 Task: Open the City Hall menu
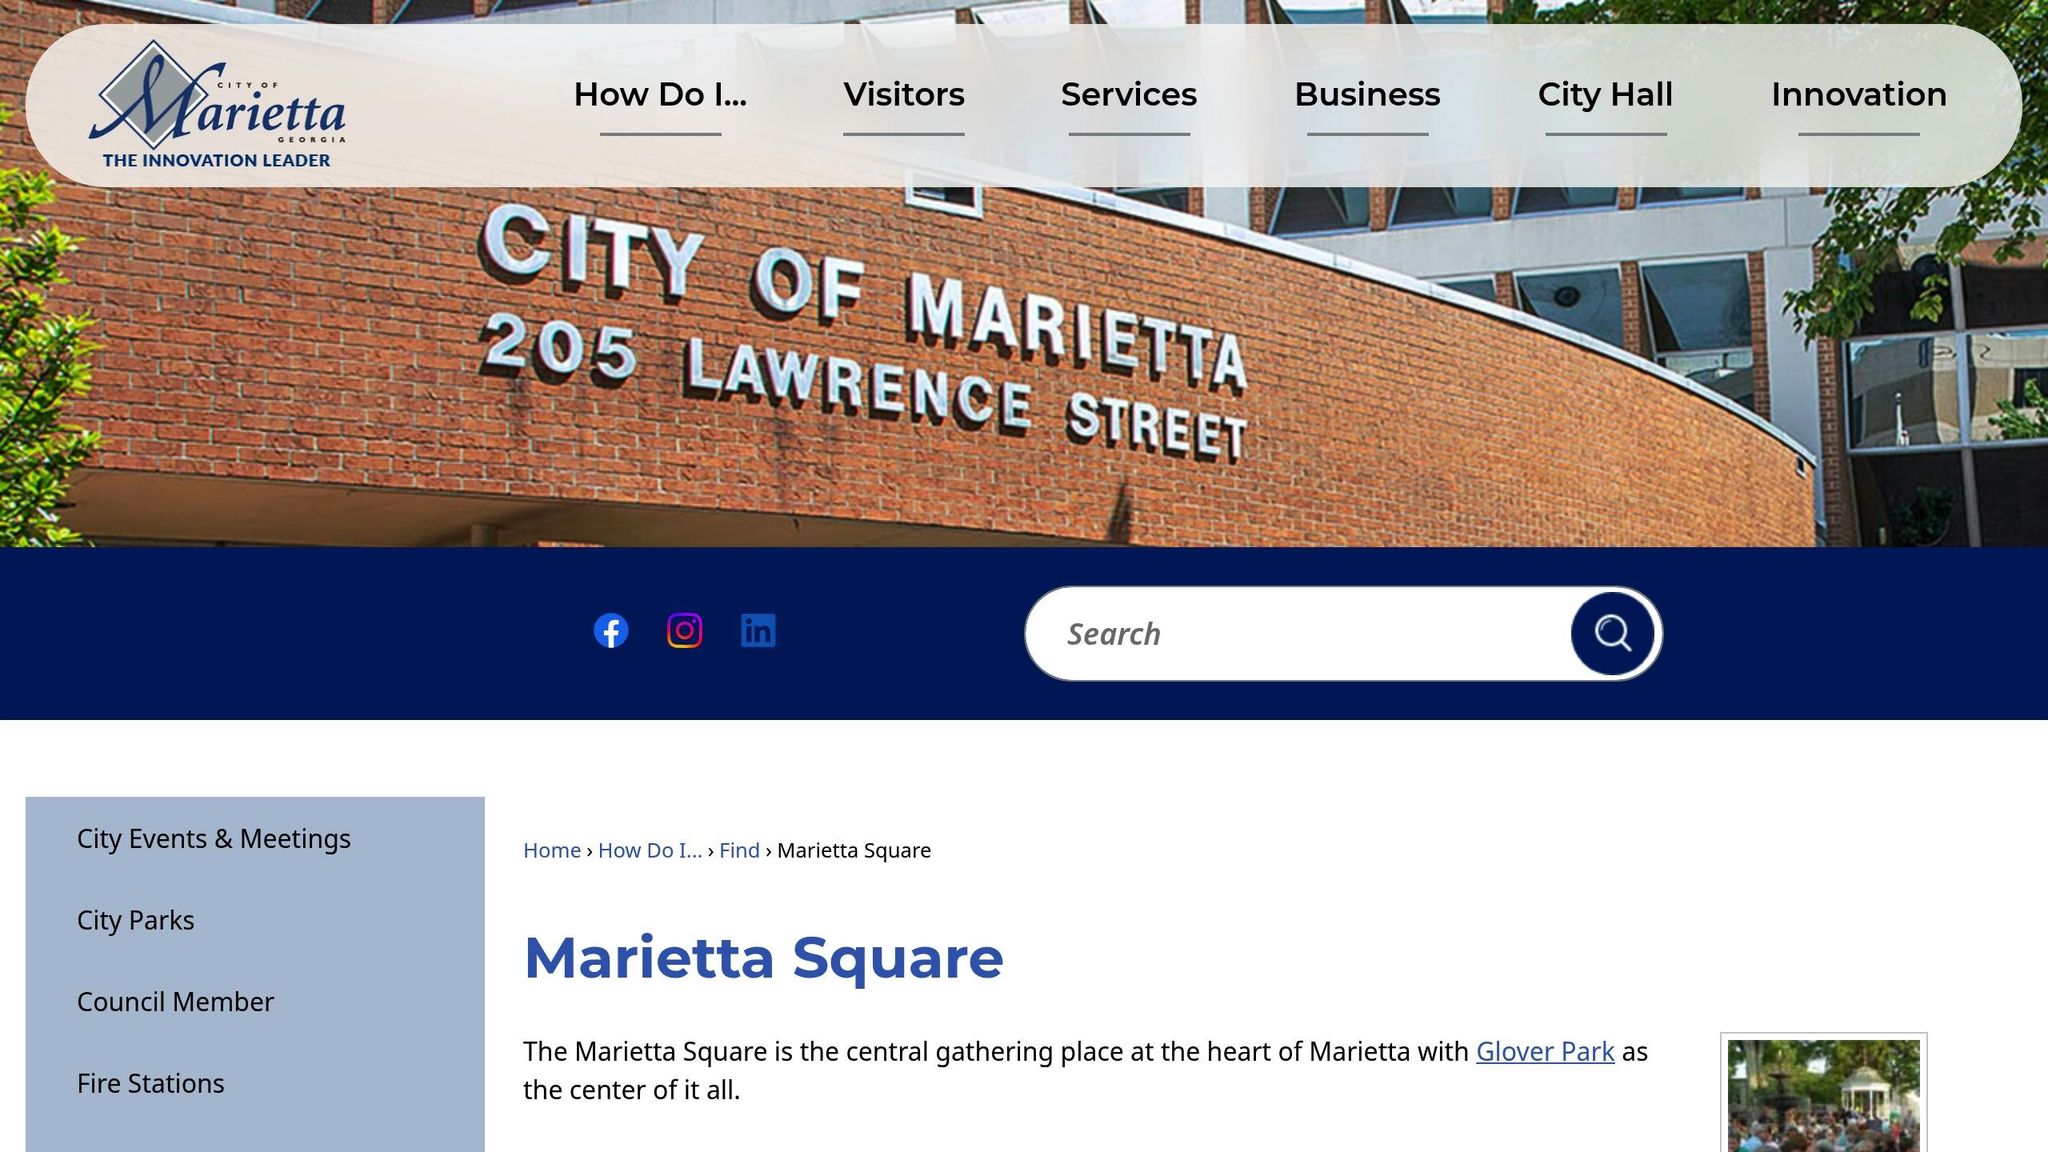pyautogui.click(x=1604, y=94)
